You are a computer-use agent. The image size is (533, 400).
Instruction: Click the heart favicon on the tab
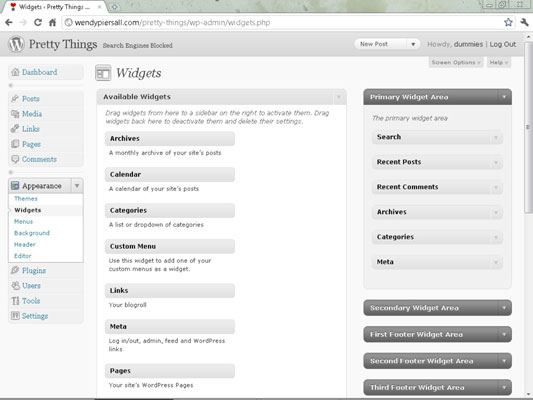(13, 6)
